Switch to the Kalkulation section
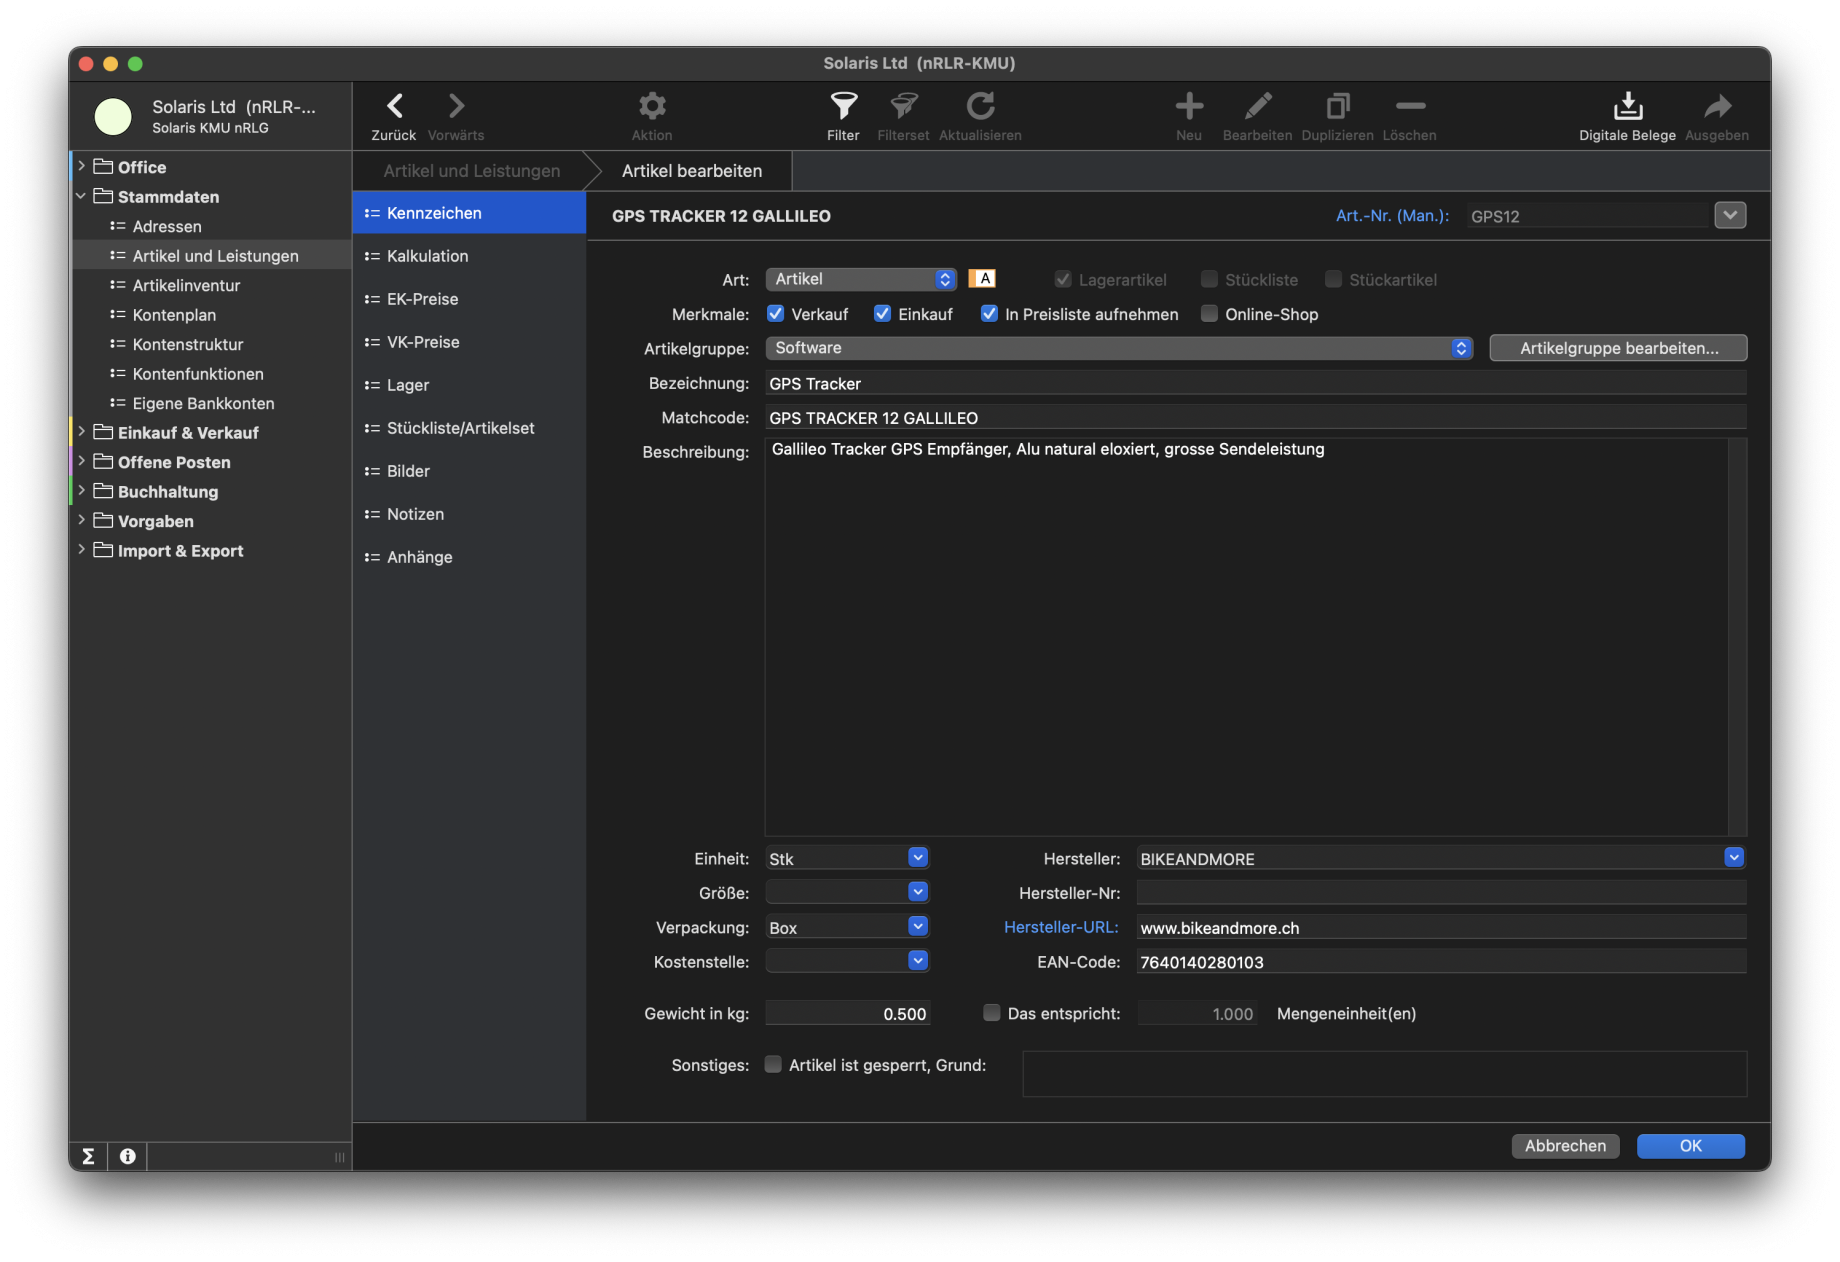1840x1262 pixels. pyautogui.click(x=427, y=256)
